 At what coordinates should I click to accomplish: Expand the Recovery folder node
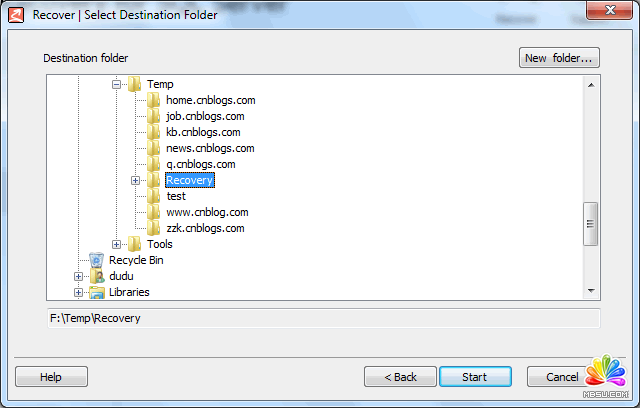coord(136,180)
